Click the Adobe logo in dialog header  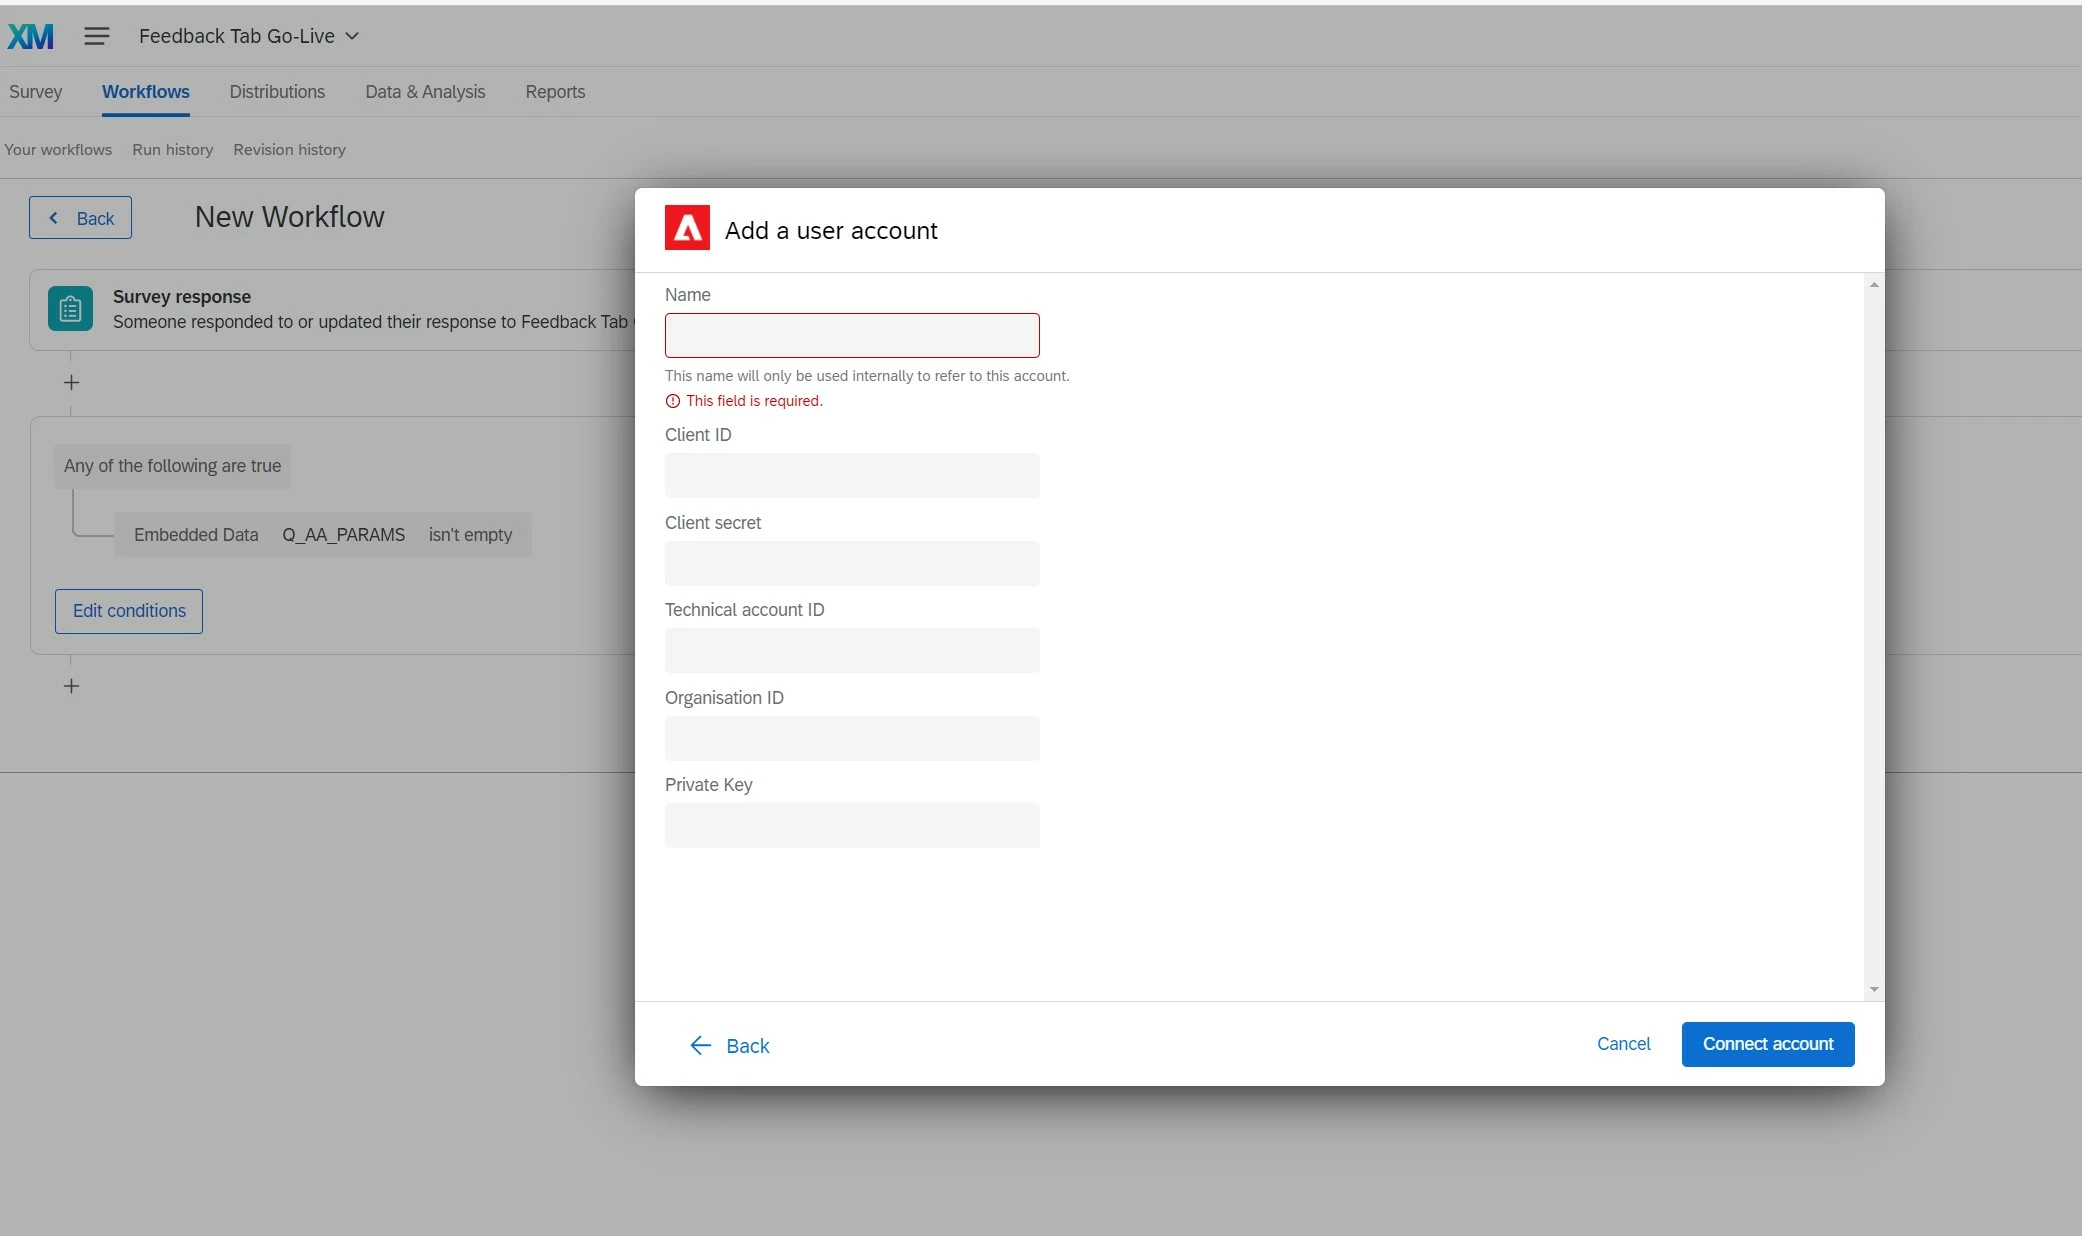click(x=687, y=228)
